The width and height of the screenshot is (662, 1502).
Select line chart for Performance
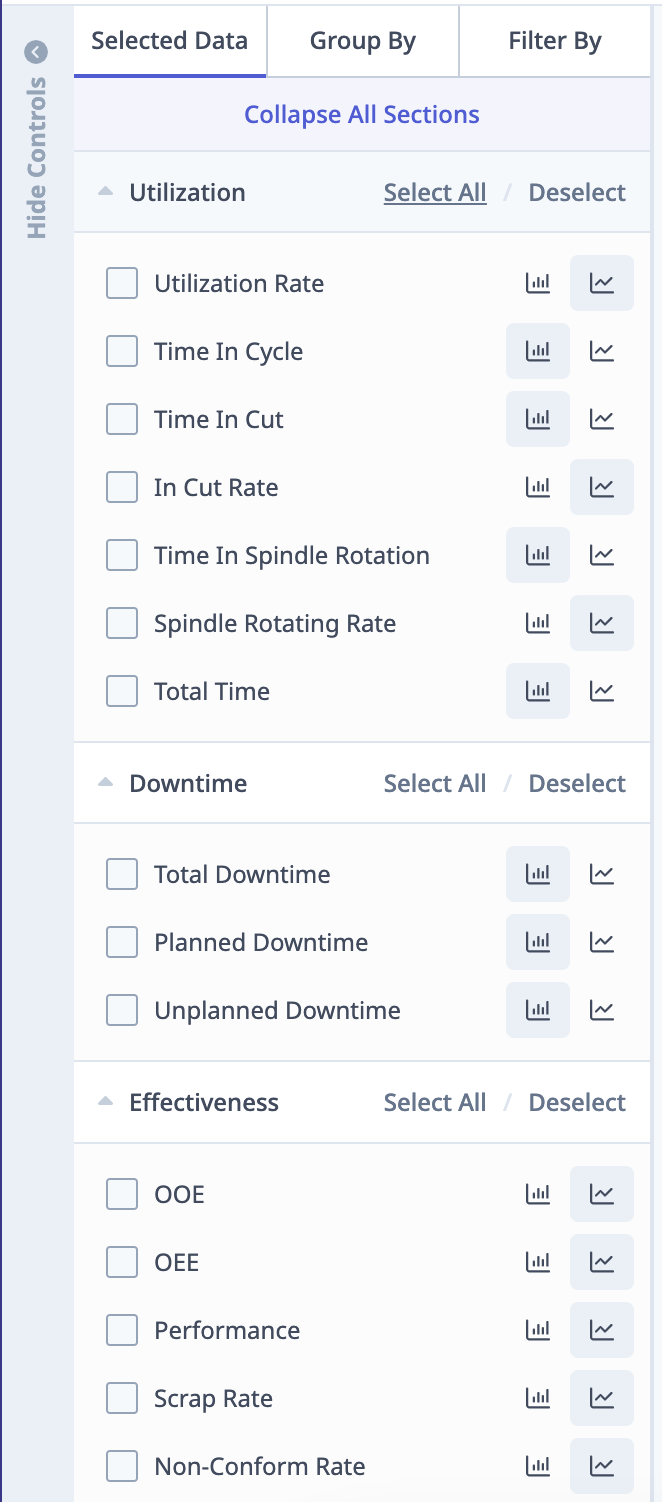[x=602, y=1330]
